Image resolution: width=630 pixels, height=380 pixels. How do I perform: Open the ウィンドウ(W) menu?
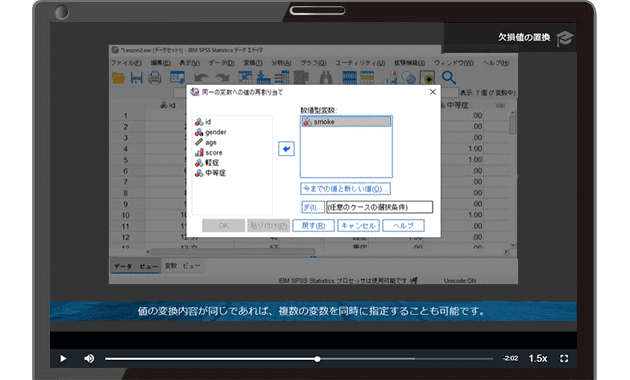454,63
